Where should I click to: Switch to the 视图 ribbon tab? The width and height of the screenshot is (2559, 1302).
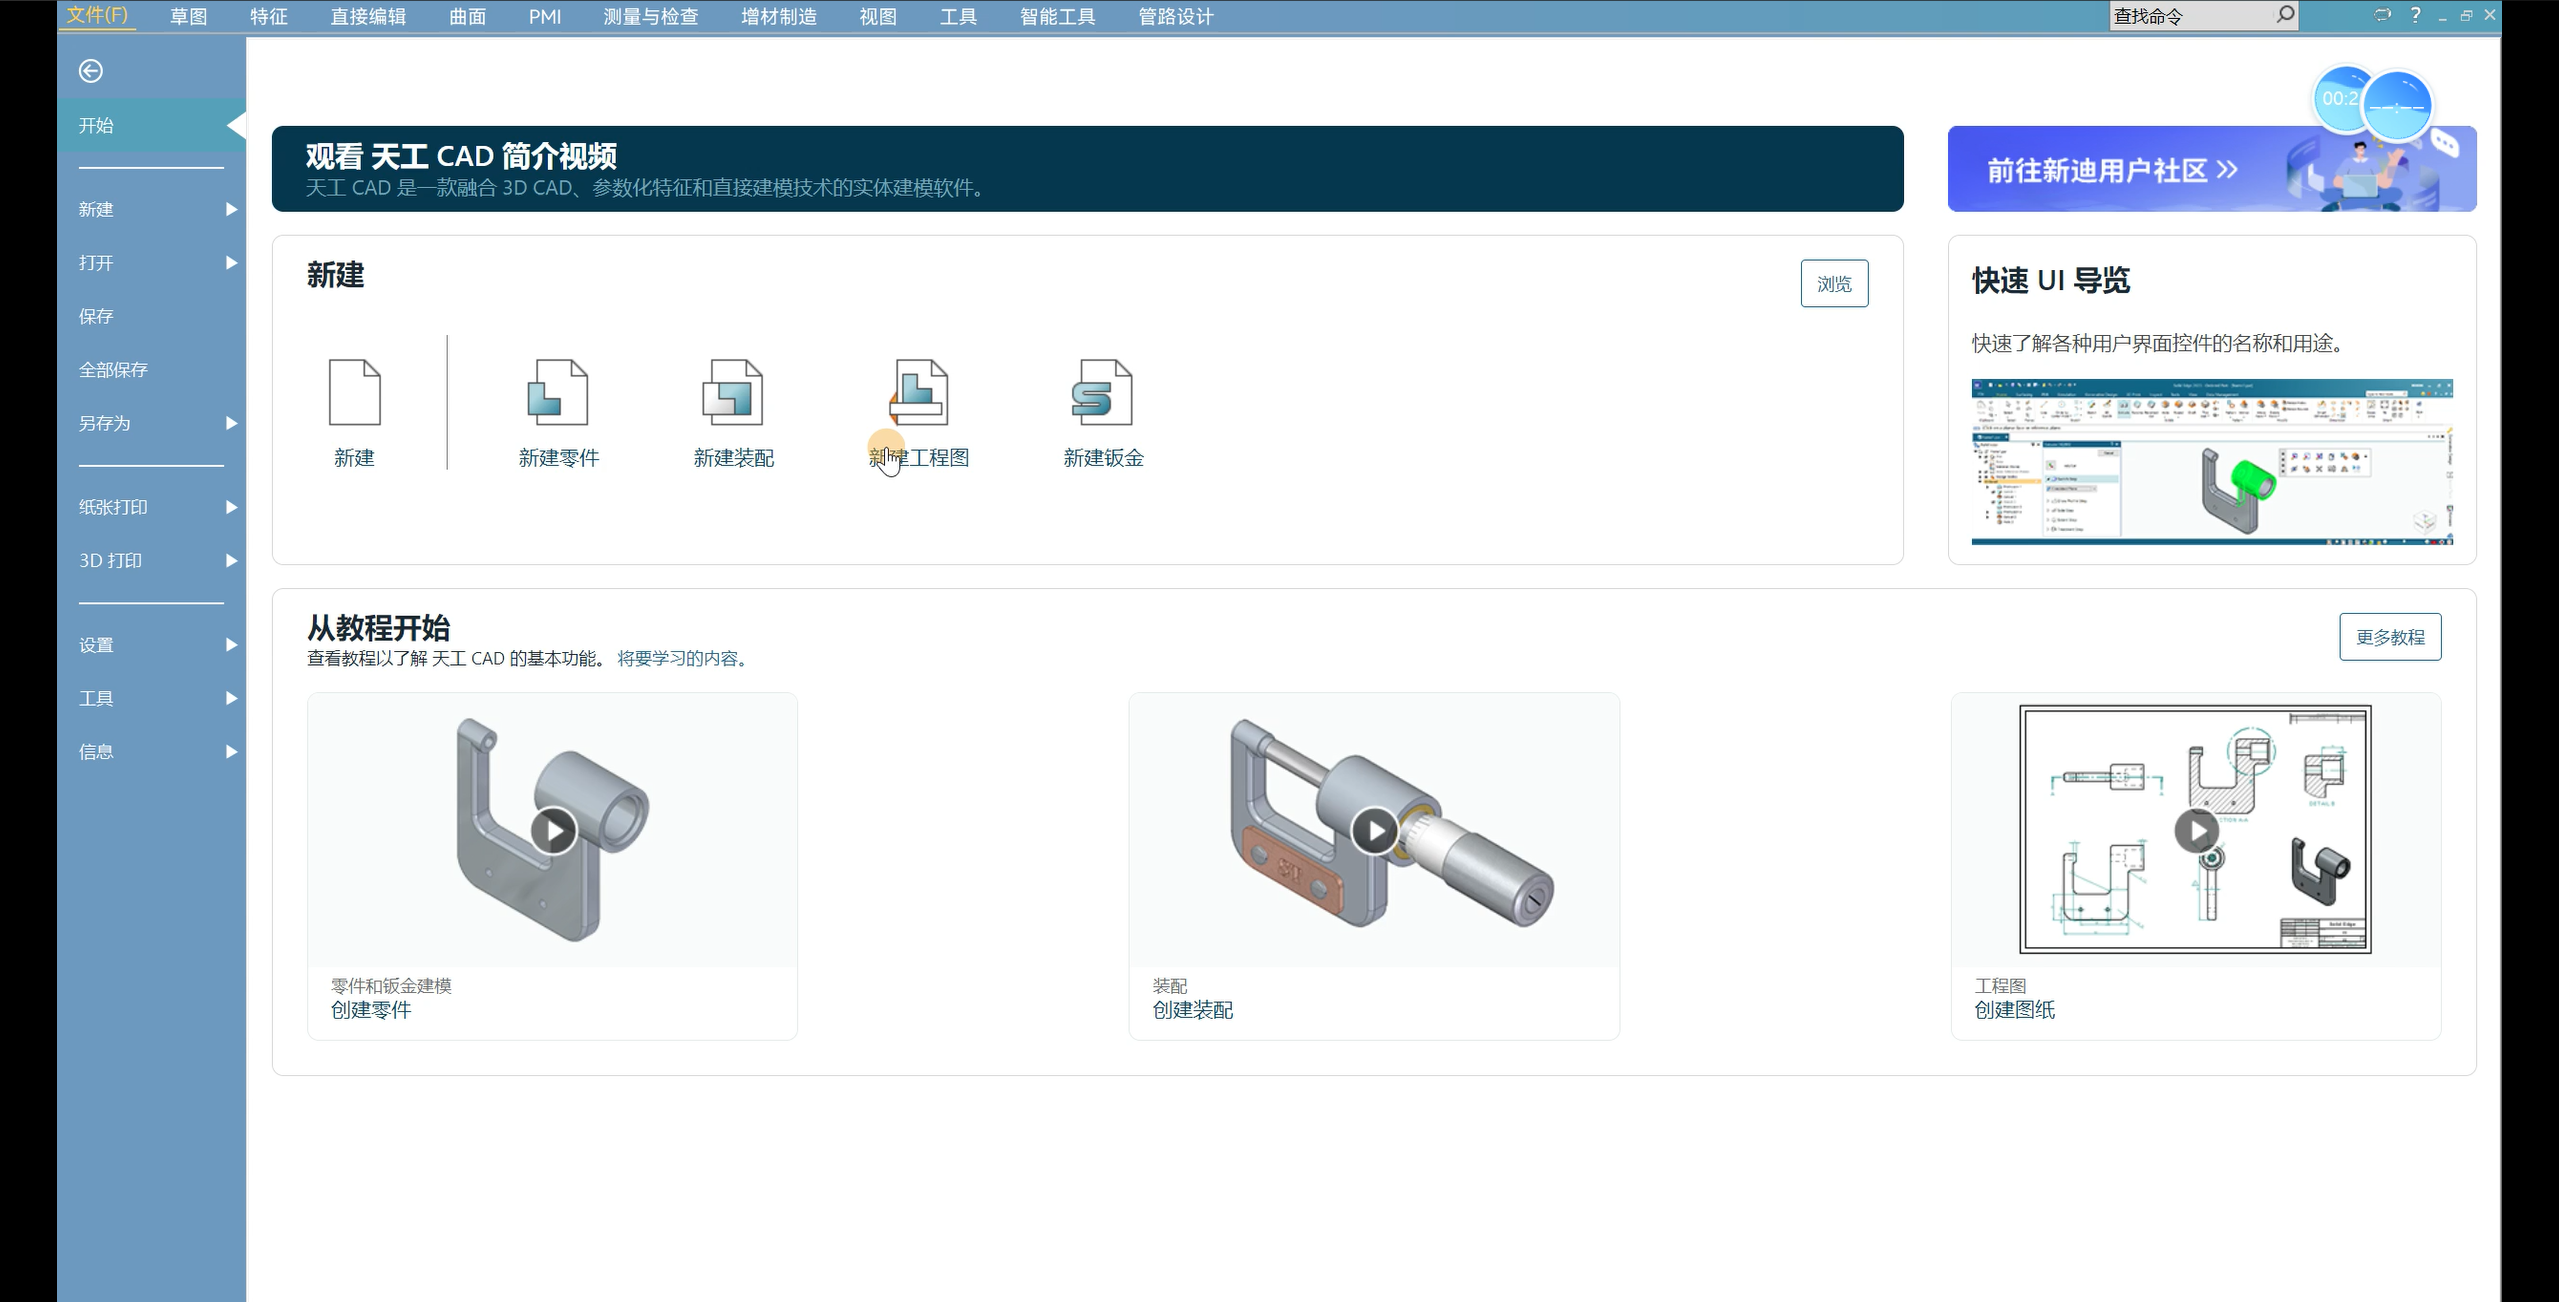point(877,16)
